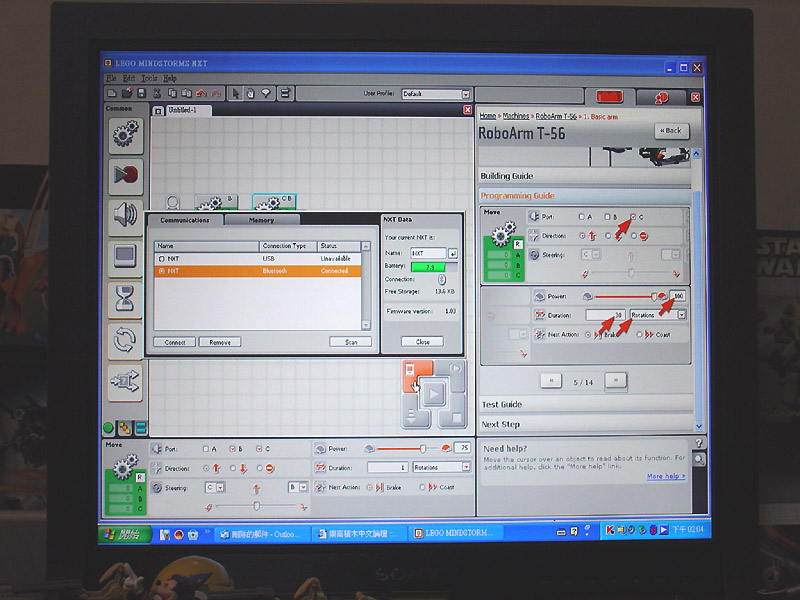Select the Record/Play block in palette
This screenshot has height=600, width=800.
(x=126, y=177)
